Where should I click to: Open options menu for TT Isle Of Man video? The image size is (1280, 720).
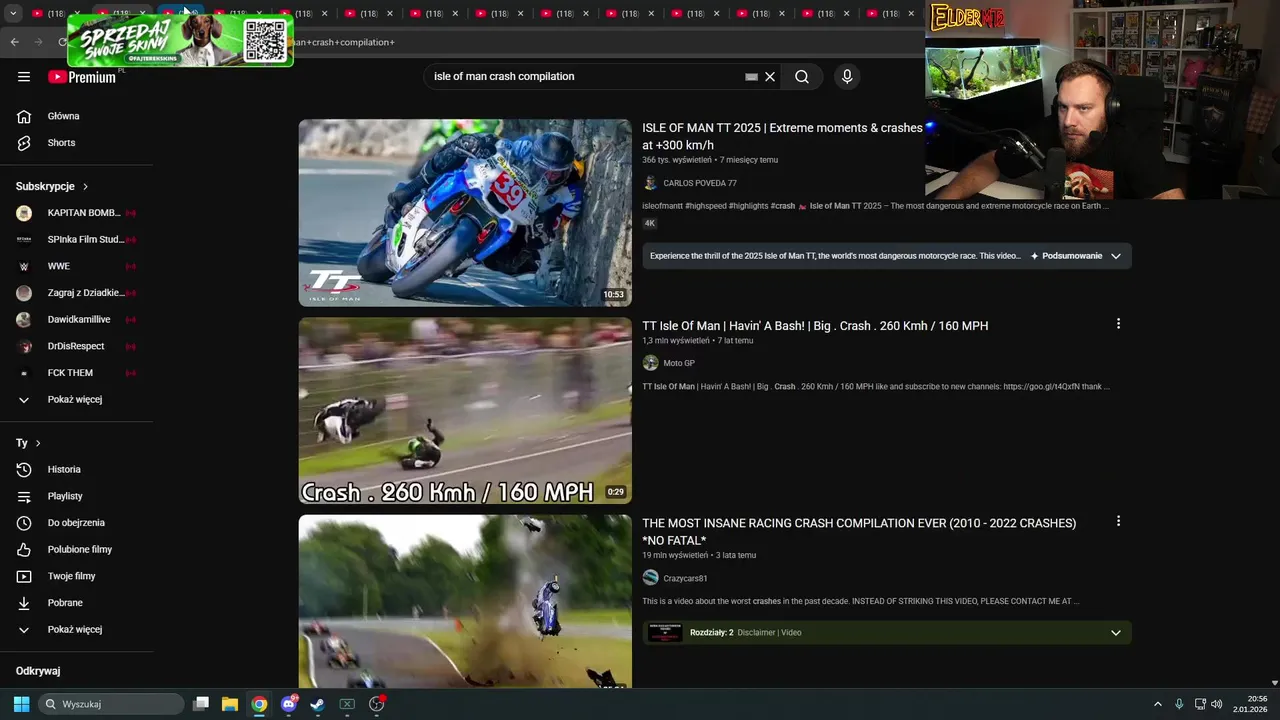[1118, 324]
